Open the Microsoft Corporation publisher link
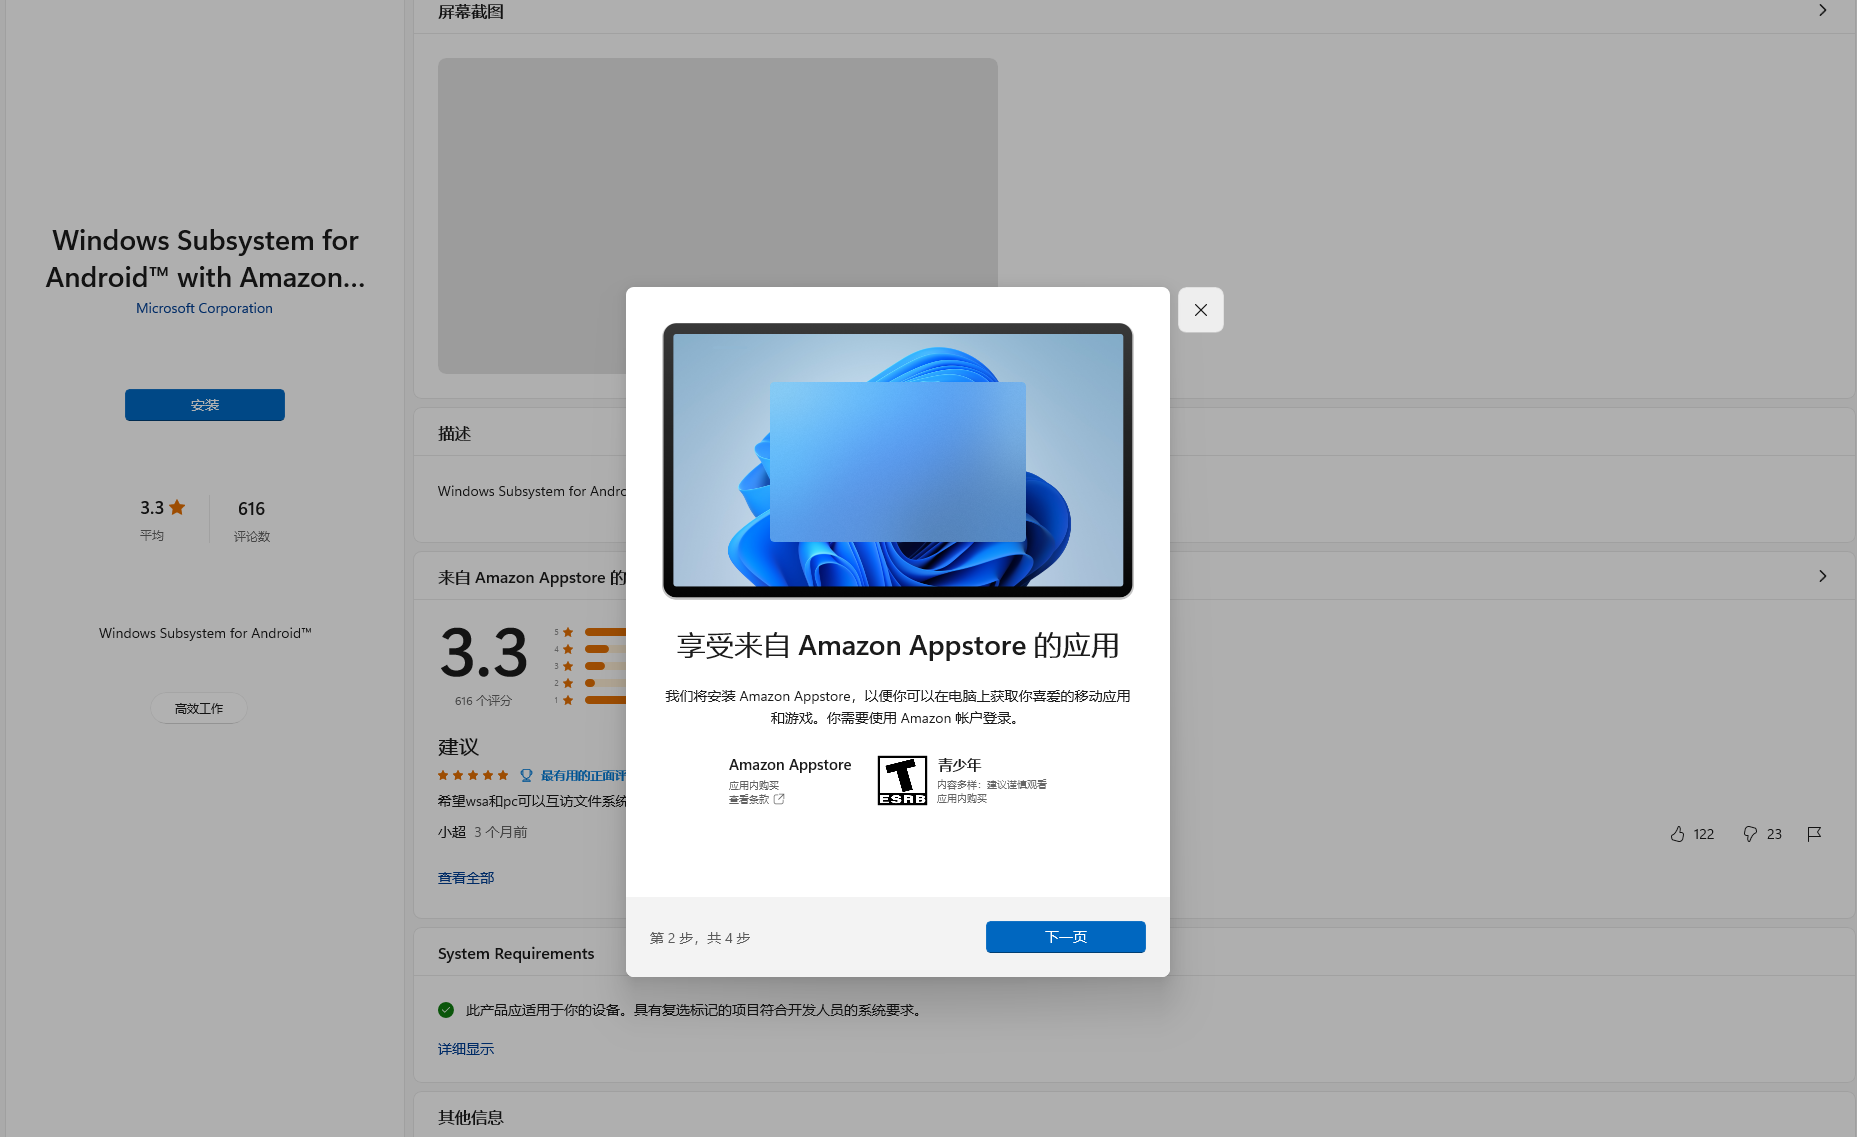Viewport: 1857px width, 1137px height. [204, 308]
